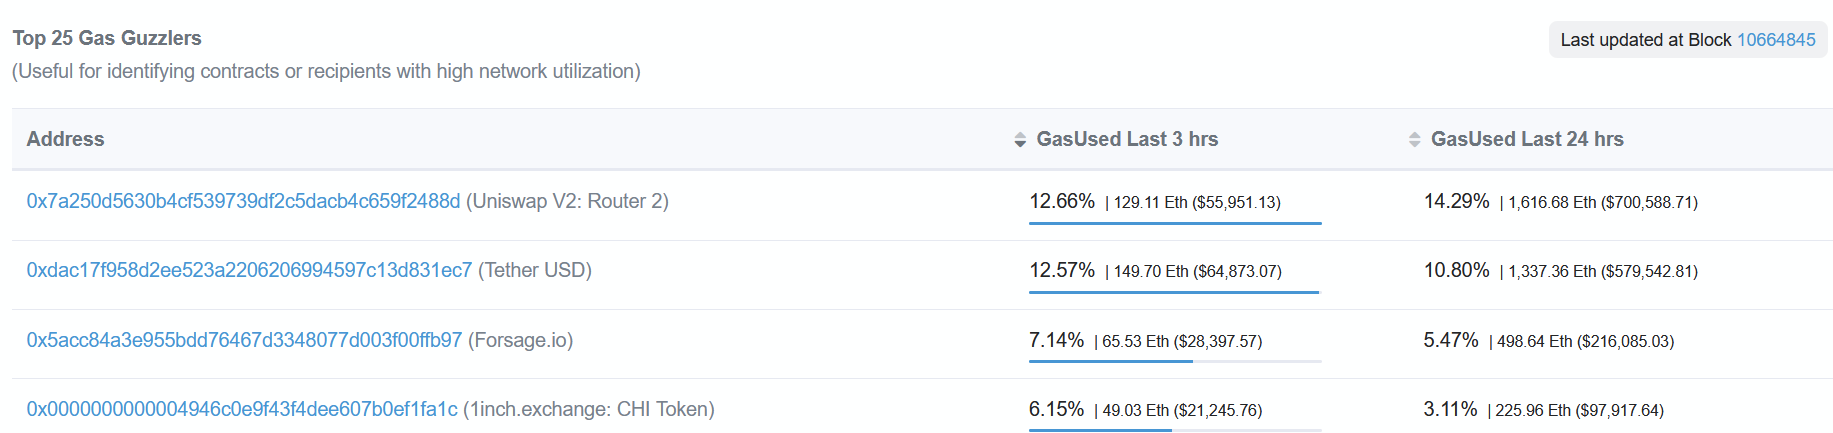Click the Last updated at Block badge

[x=1688, y=40]
